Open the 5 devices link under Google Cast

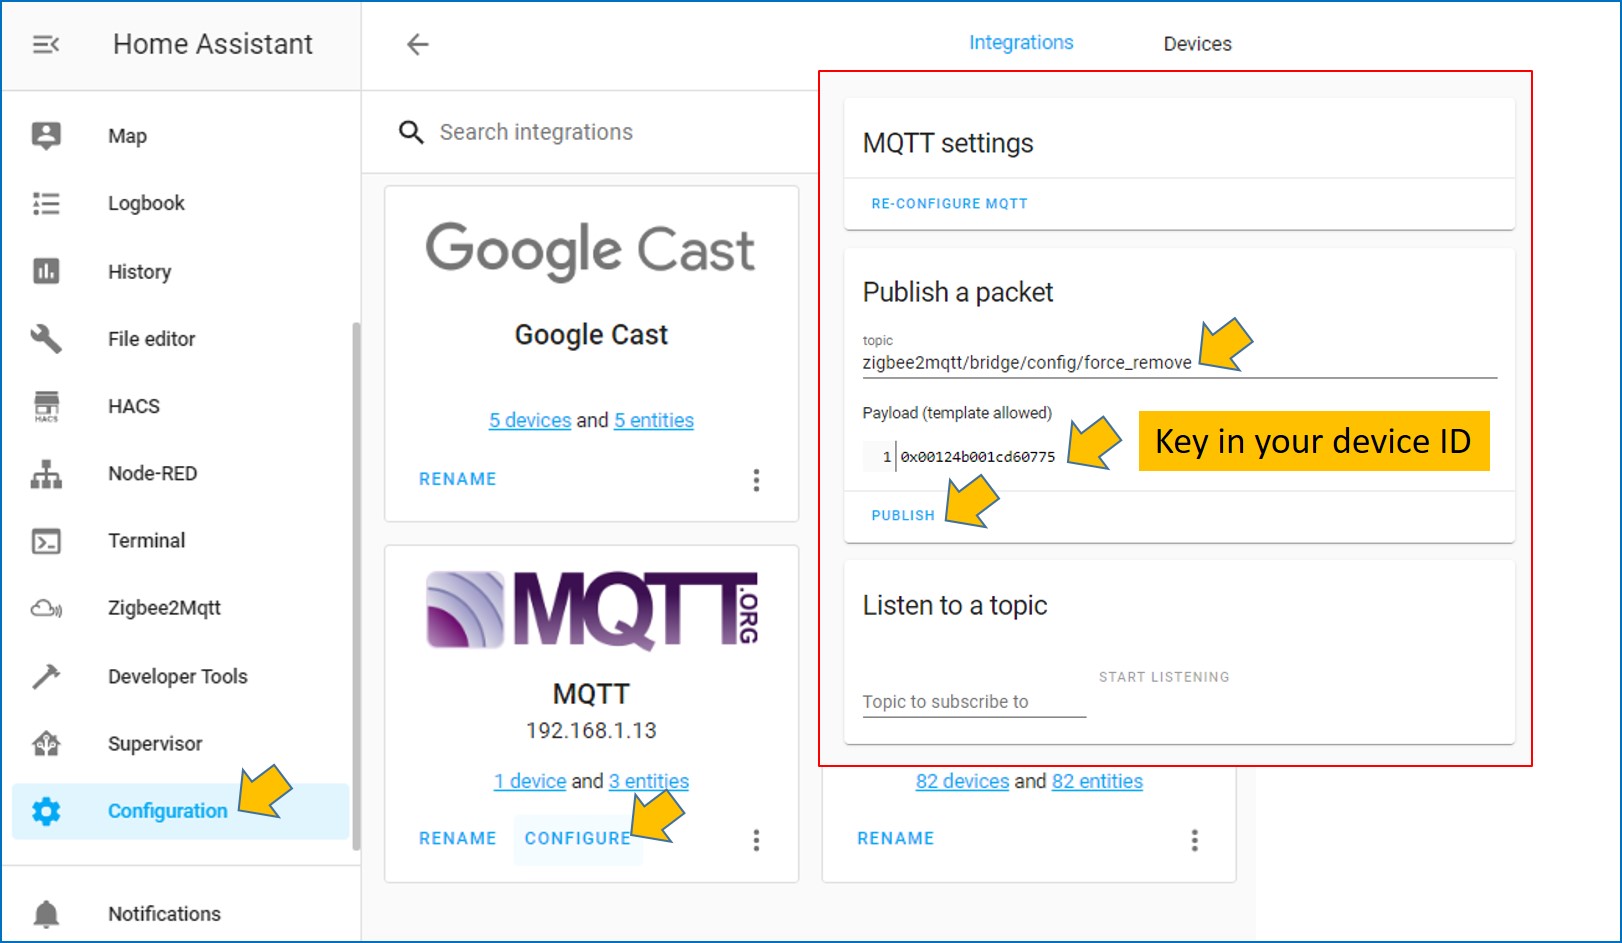point(529,420)
